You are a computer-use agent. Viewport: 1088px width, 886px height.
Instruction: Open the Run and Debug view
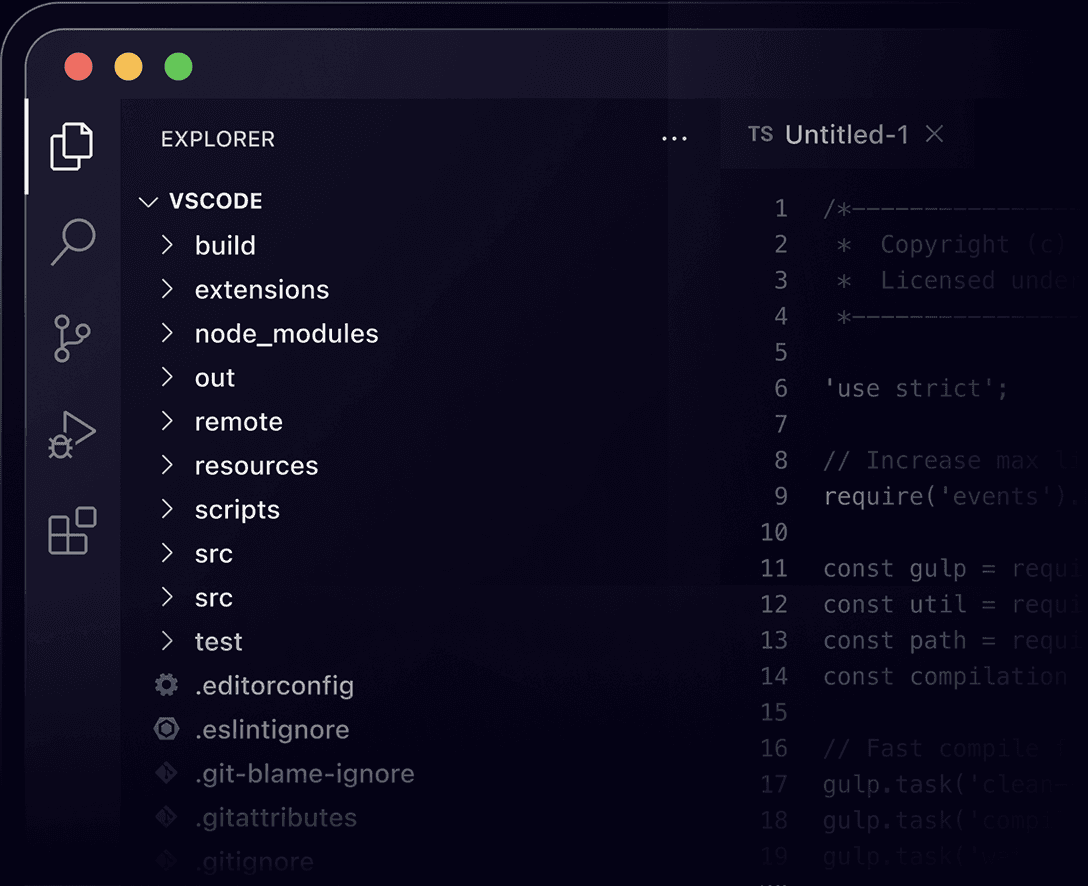72,435
